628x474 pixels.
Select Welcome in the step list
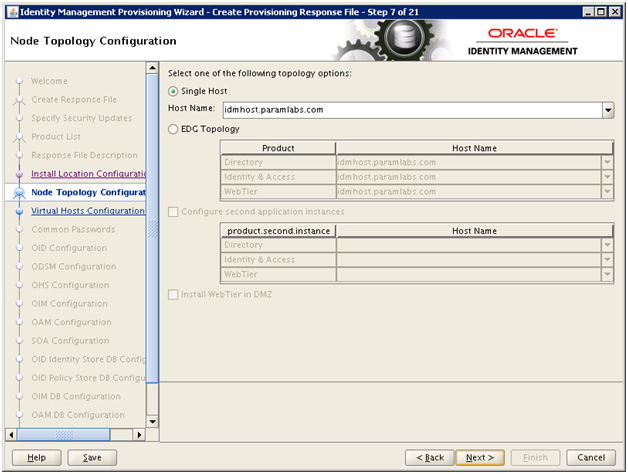49,81
